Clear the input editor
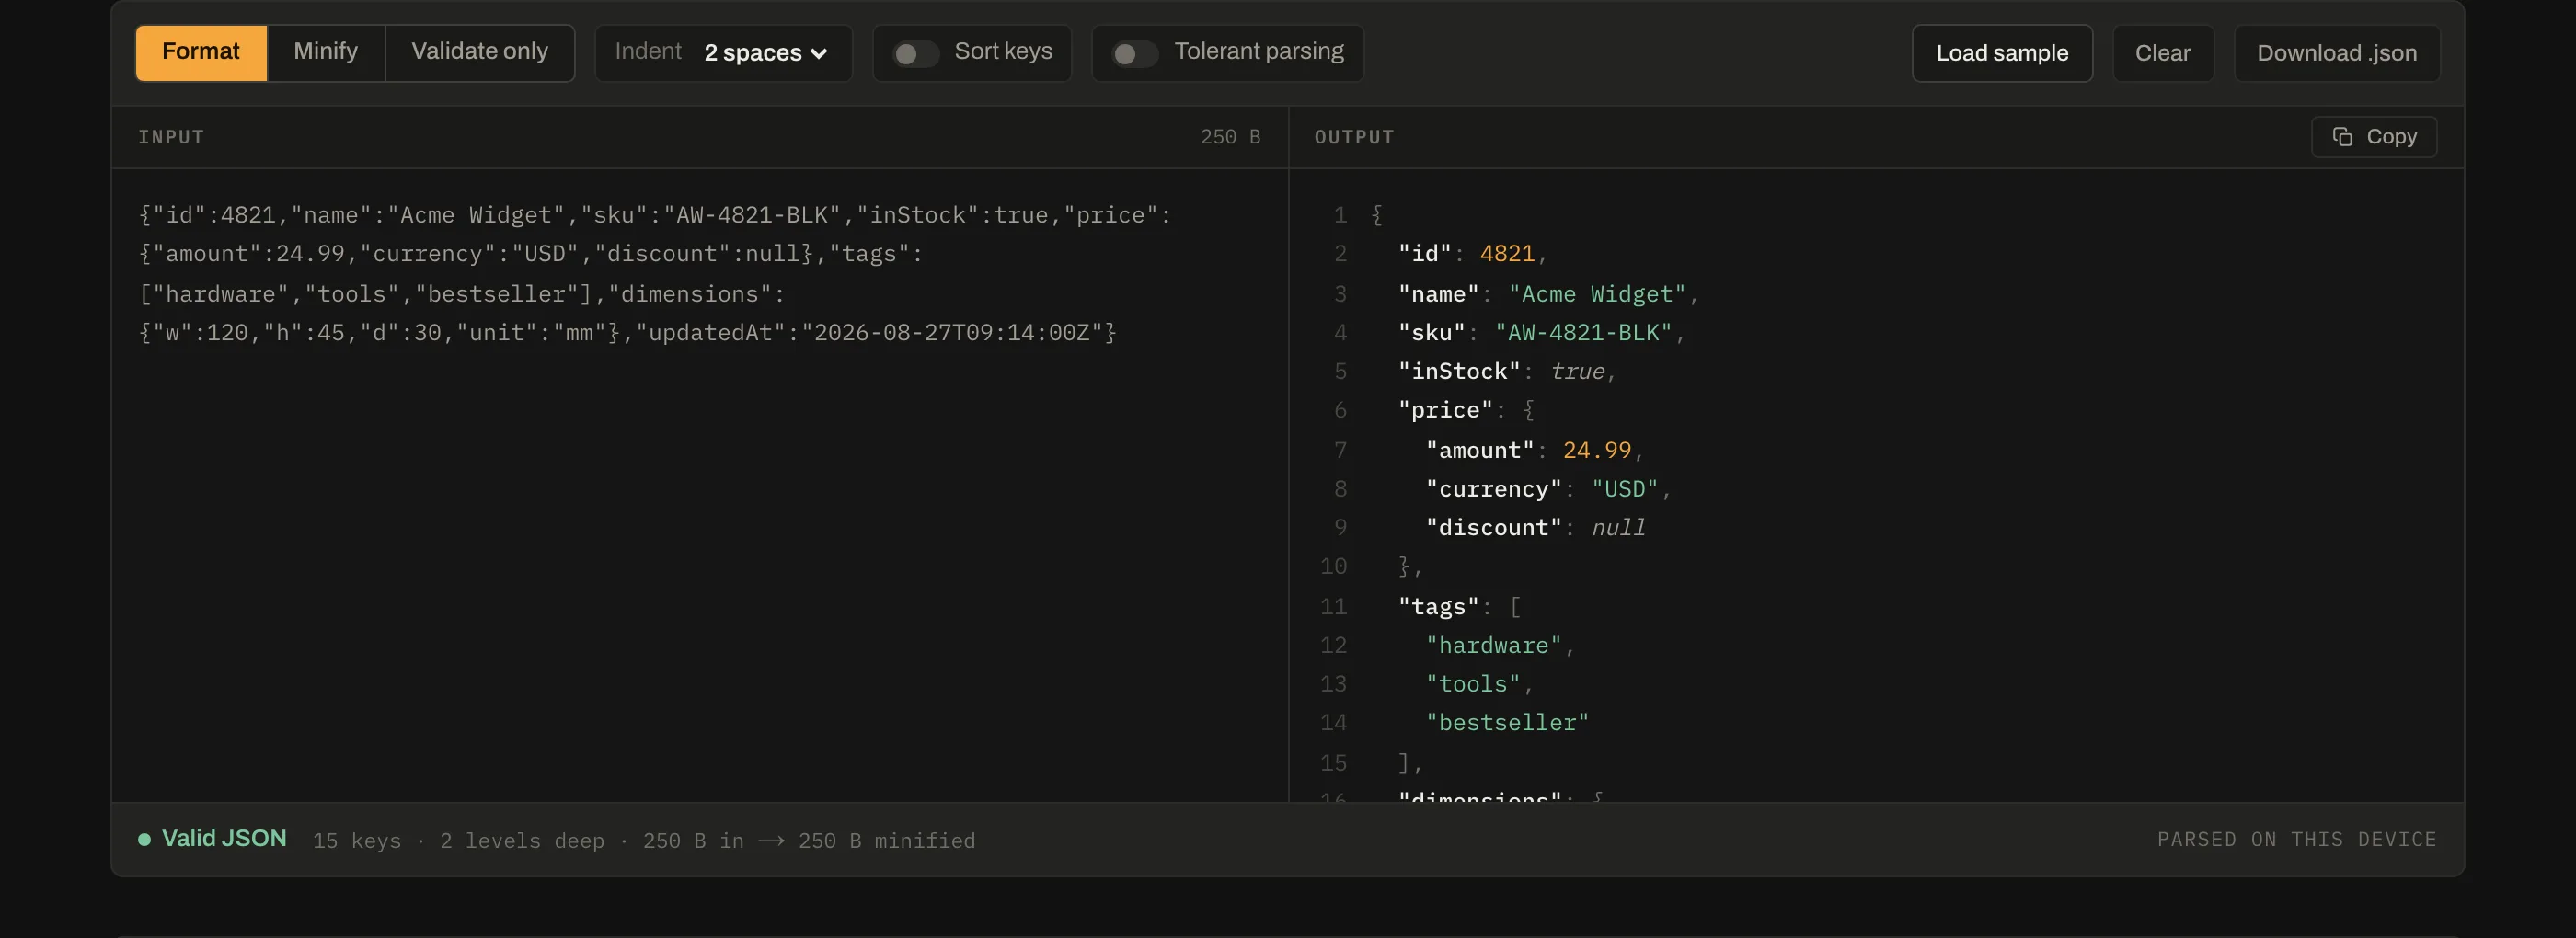Viewport: 2576px width, 938px height. 2163,53
